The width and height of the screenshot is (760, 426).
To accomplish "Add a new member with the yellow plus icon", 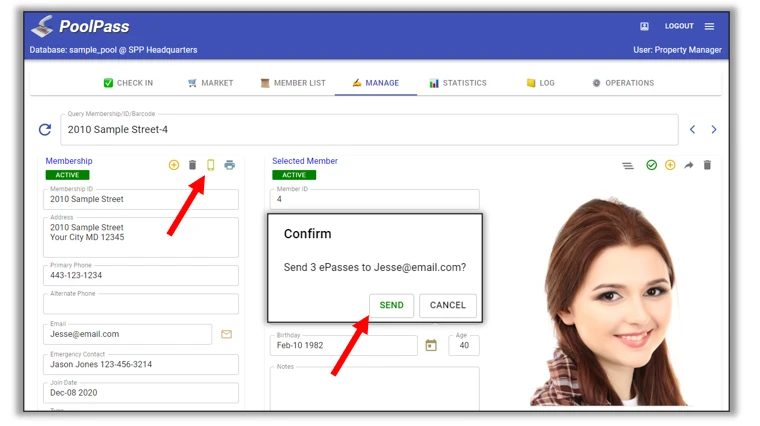I will coord(670,165).
